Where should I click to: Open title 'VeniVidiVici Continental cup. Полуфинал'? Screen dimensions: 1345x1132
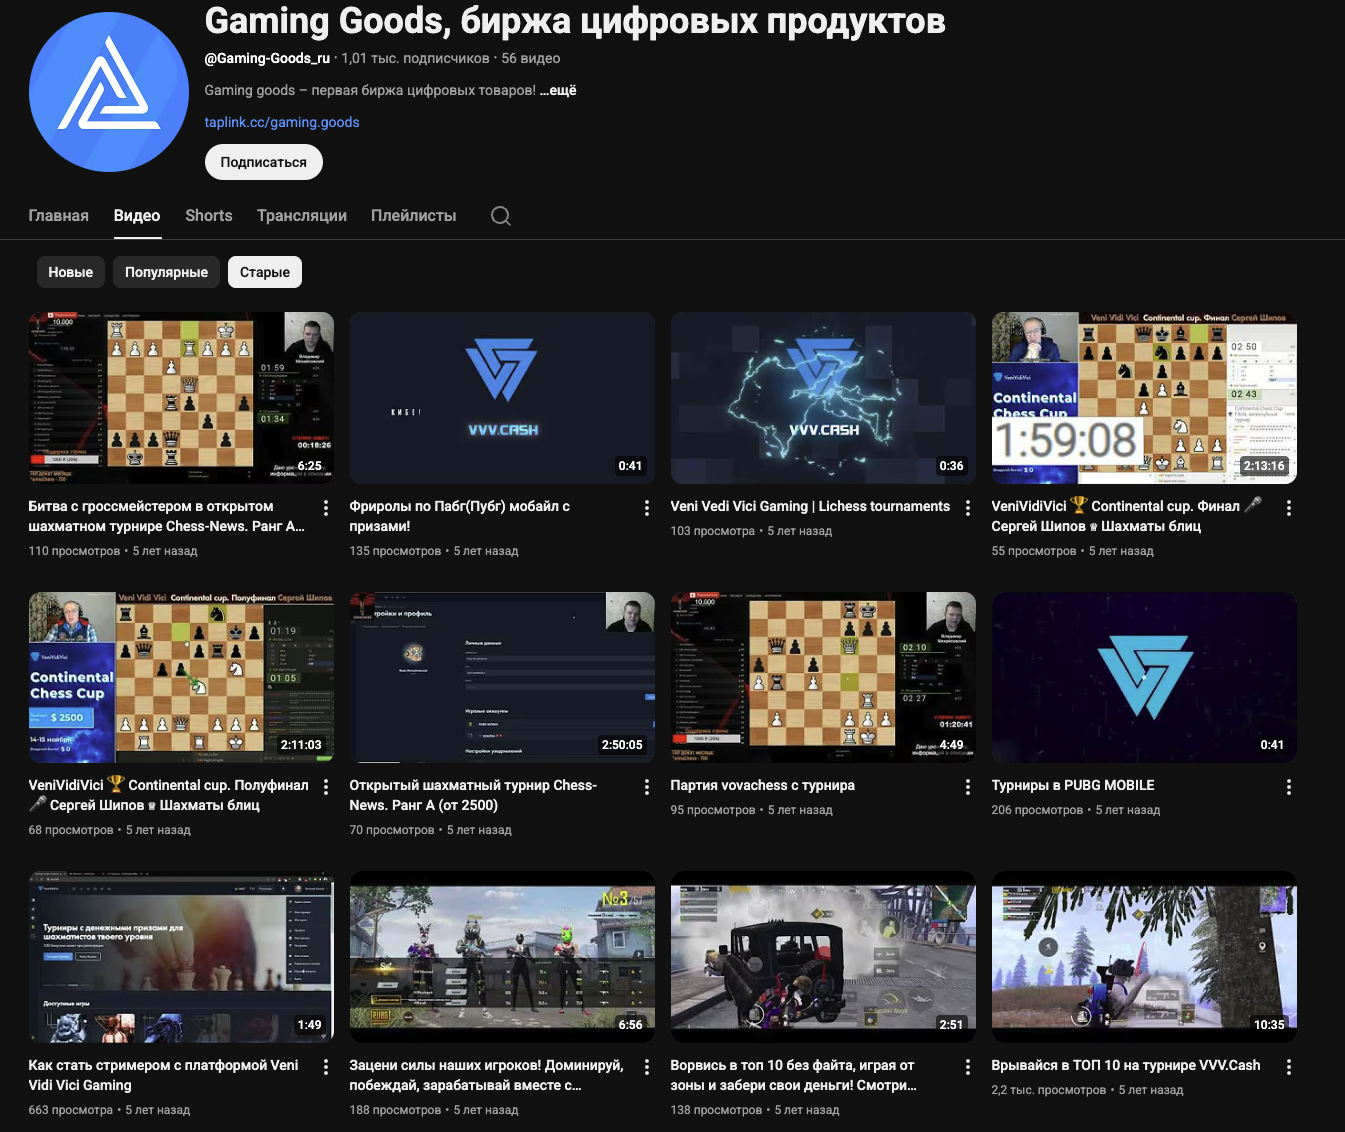pos(169,795)
